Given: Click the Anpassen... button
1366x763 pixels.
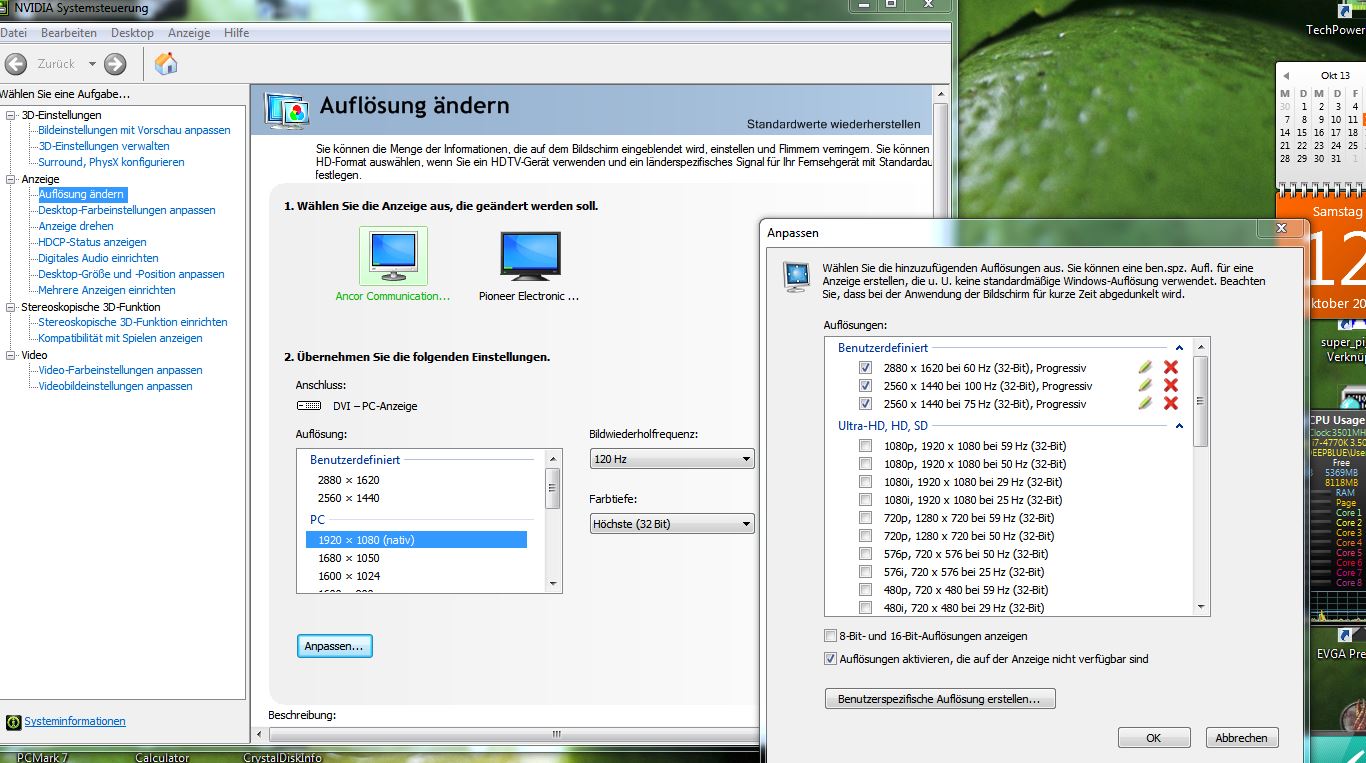Looking at the screenshot, I should 335,646.
